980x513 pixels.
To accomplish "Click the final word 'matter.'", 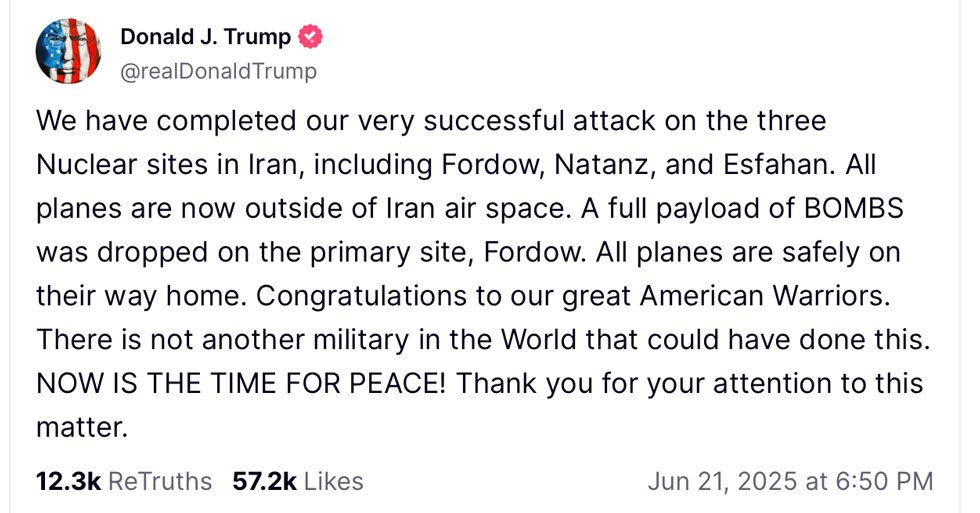I will tap(82, 427).
